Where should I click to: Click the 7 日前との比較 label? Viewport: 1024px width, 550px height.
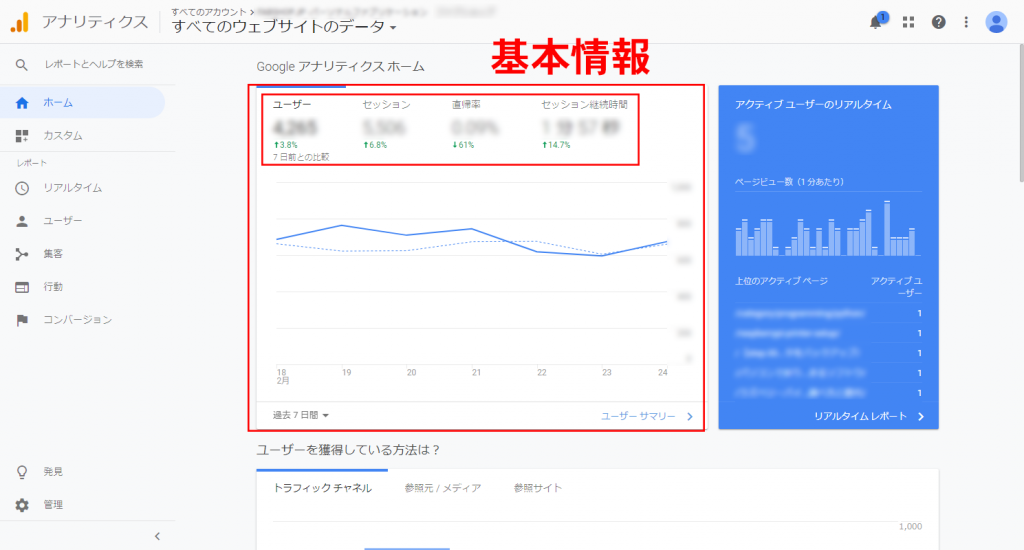click(x=301, y=157)
